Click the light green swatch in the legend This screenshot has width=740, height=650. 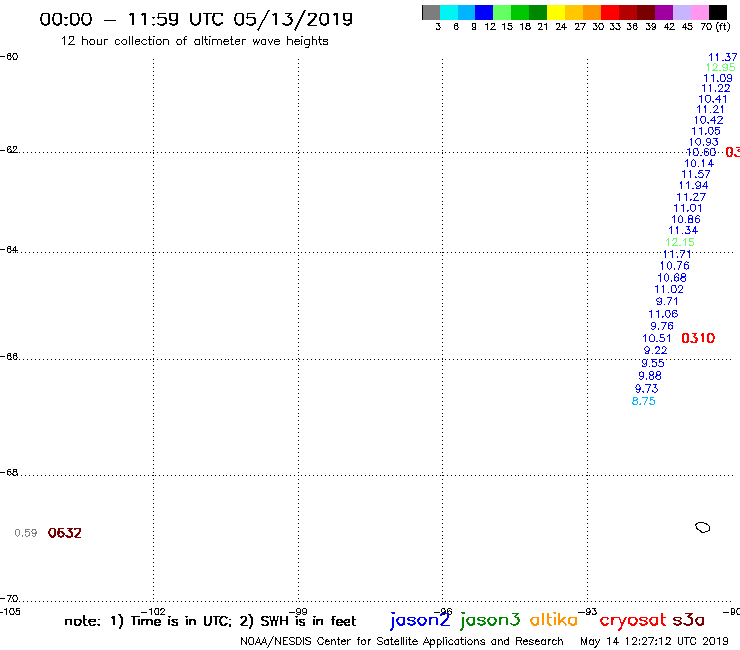coord(502,12)
